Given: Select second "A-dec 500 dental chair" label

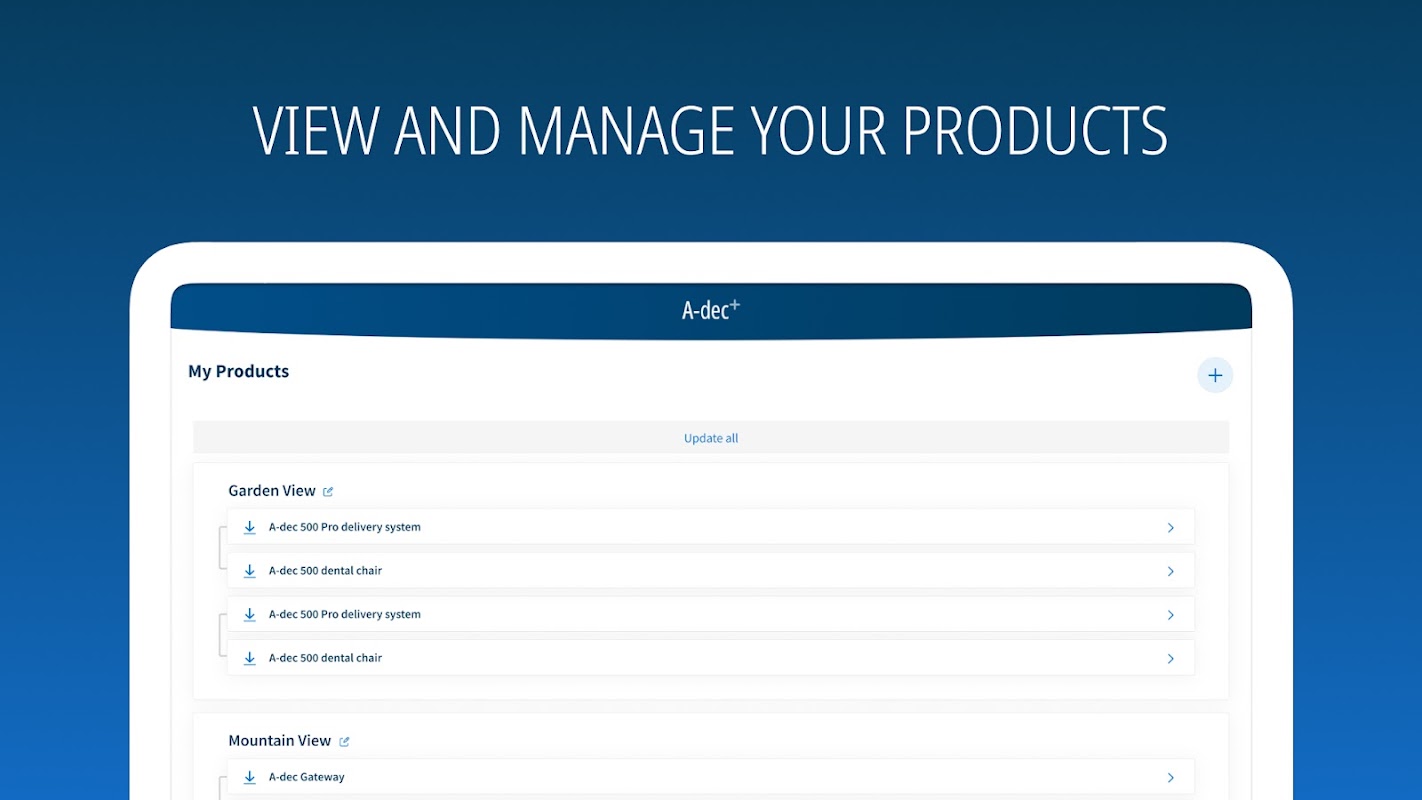Looking at the screenshot, I should (x=325, y=658).
